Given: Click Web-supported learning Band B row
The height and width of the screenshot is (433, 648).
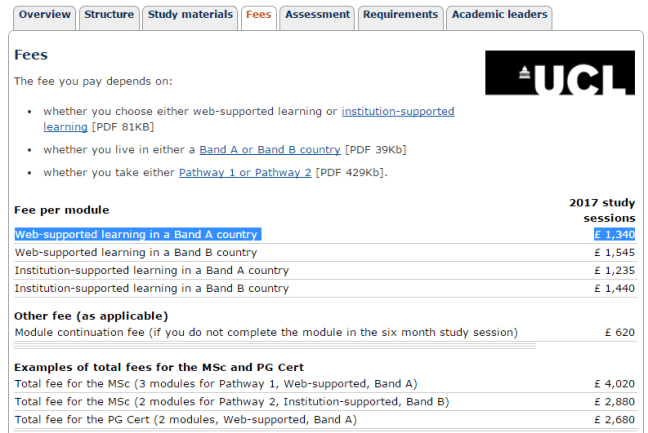Looking at the screenshot, I should pos(135,253).
